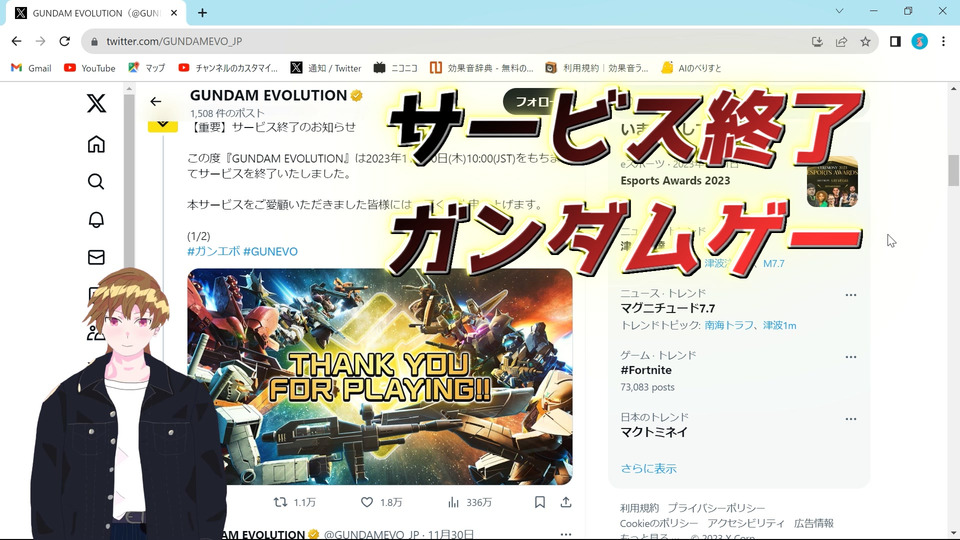Image resolution: width=960 pixels, height=540 pixels.
Task: Click install app icon in address bar
Action: (x=817, y=41)
